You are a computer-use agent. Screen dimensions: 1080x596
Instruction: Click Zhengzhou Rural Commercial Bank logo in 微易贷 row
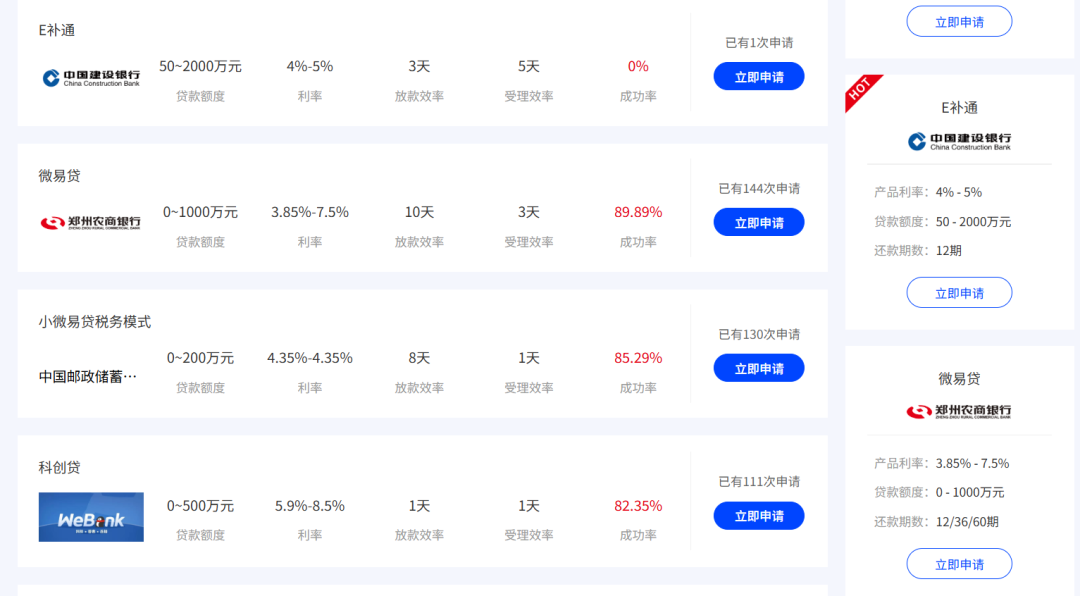91,222
